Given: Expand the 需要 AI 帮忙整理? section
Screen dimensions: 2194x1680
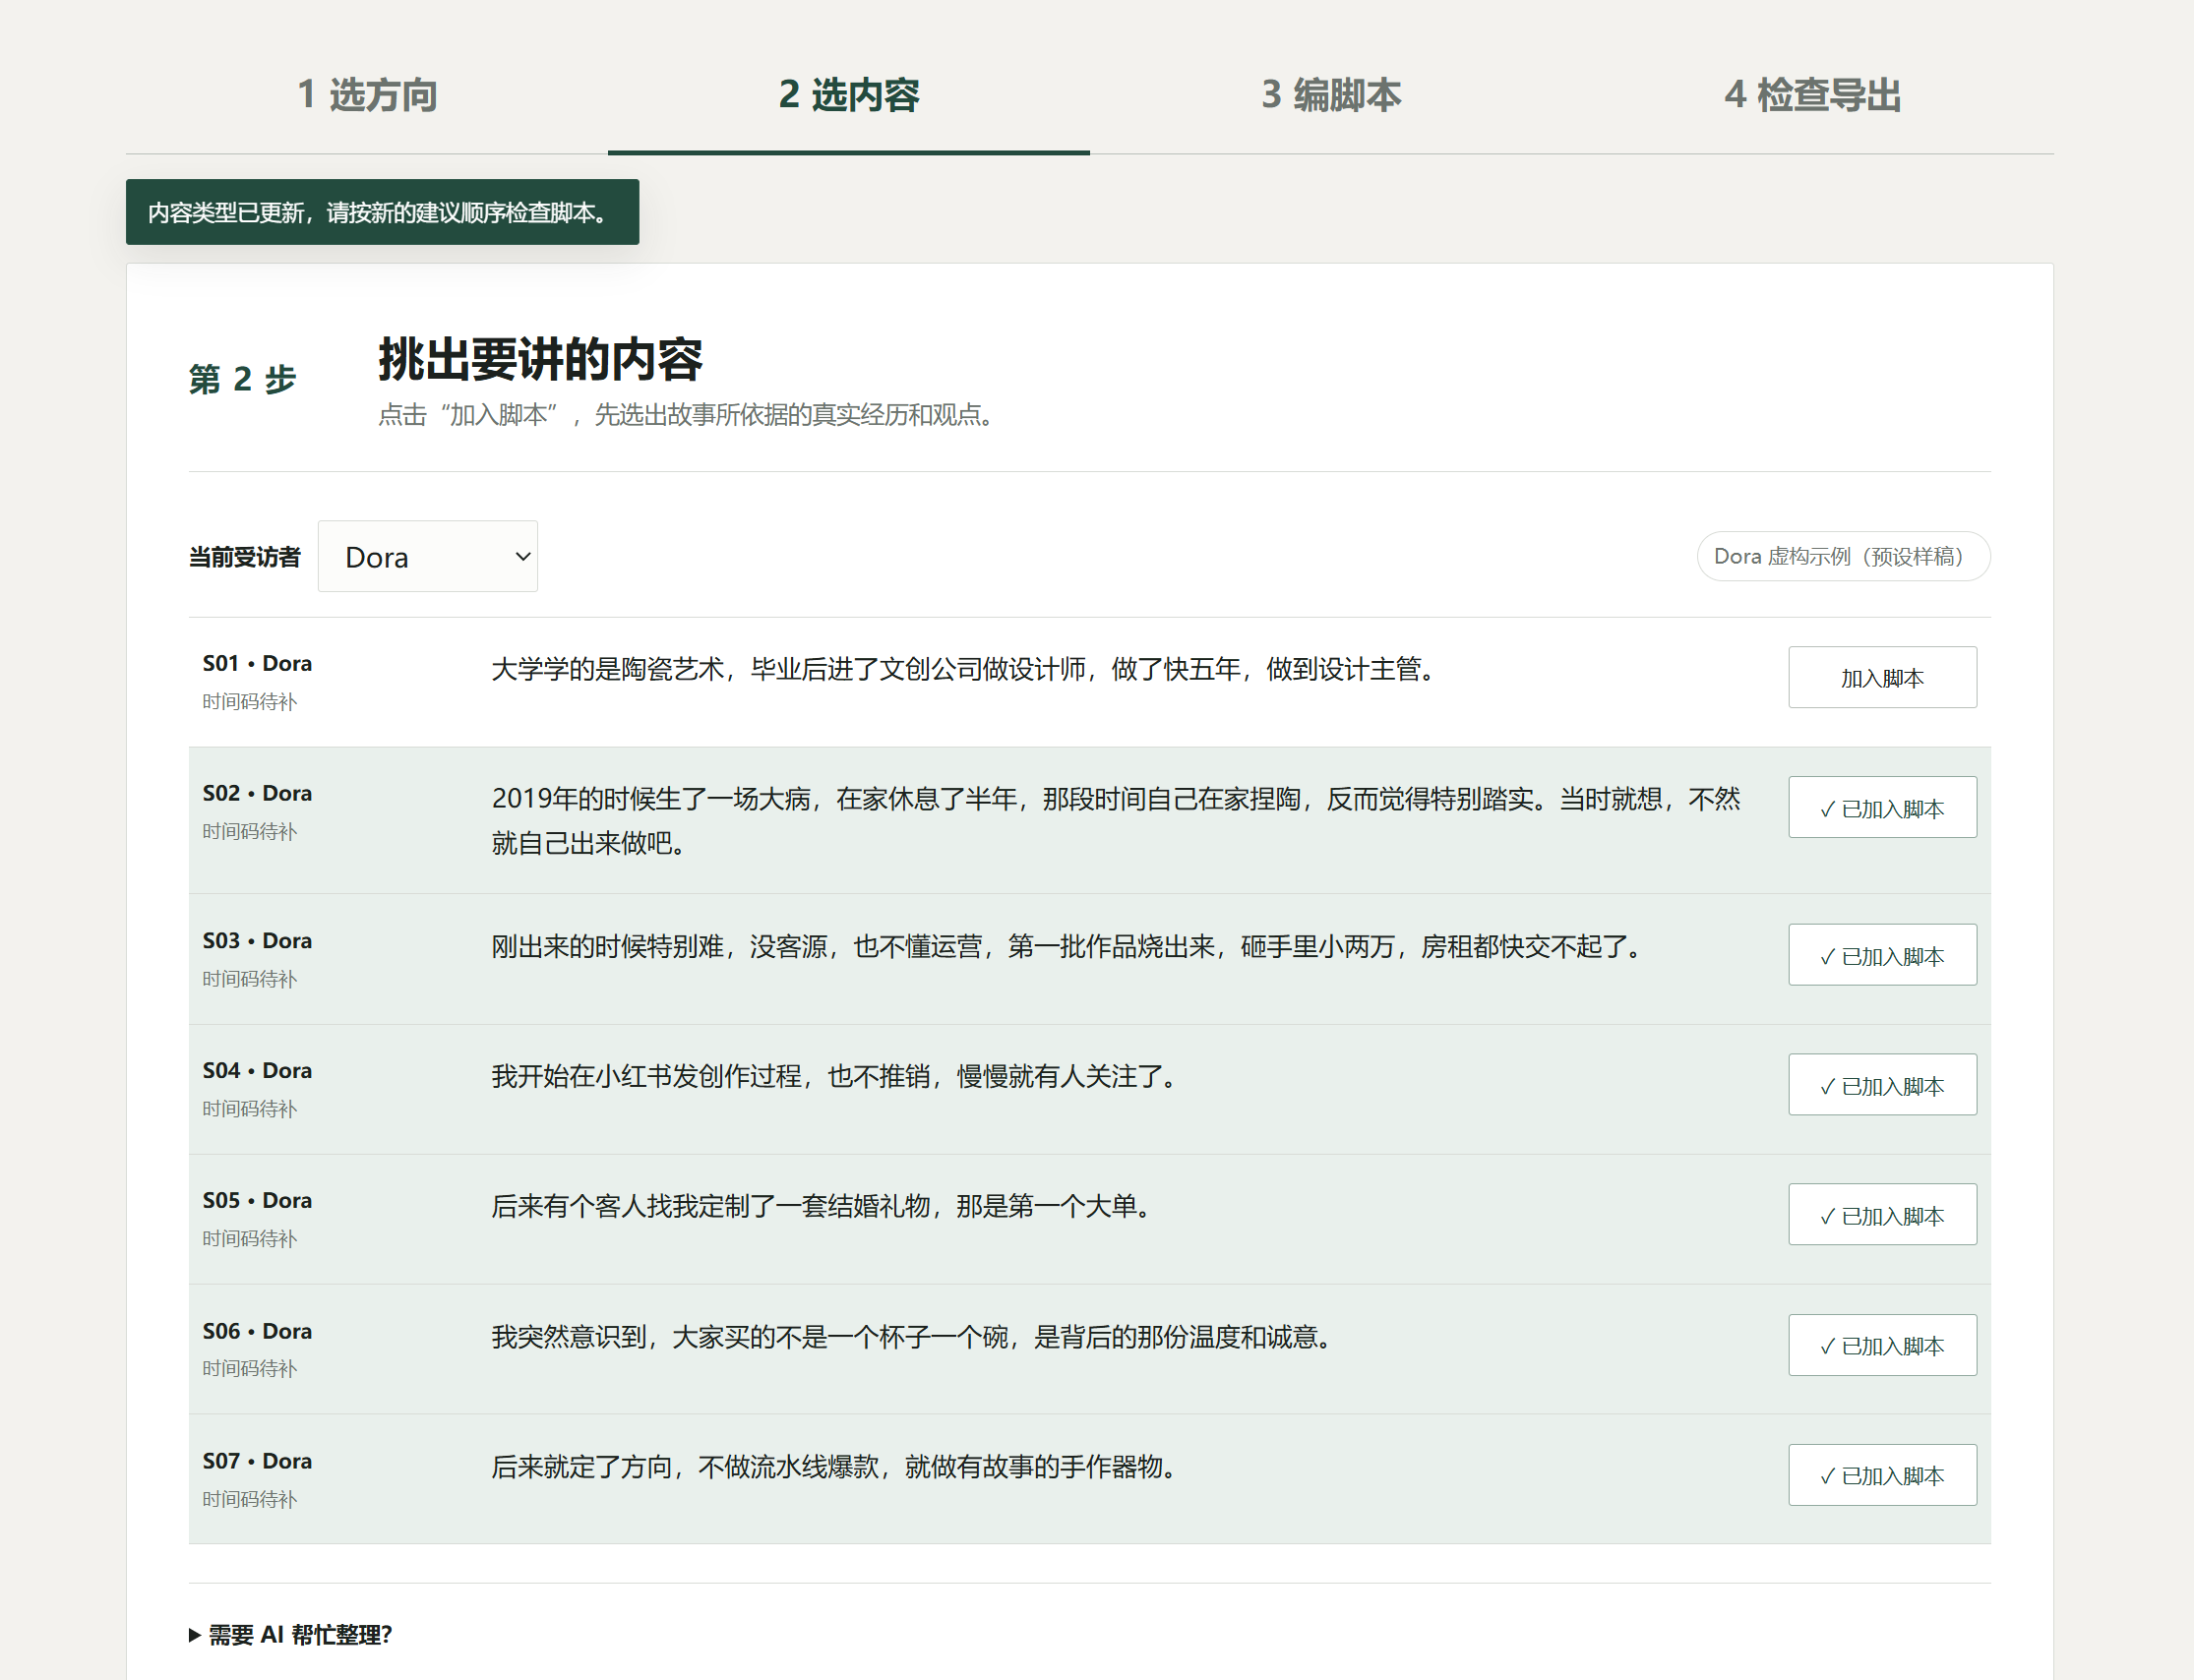Looking at the screenshot, I should click(x=291, y=1635).
